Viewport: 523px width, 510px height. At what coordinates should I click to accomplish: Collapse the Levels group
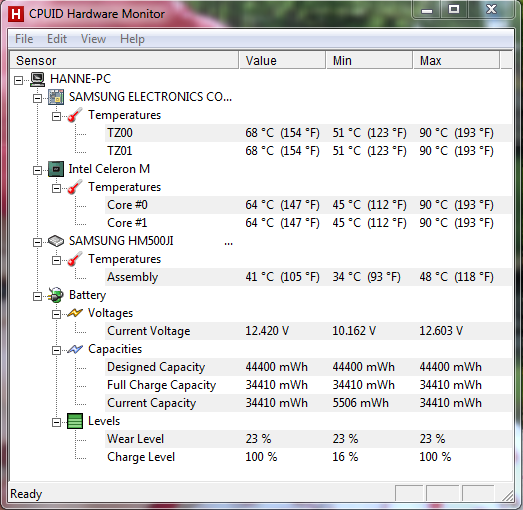tap(56, 423)
